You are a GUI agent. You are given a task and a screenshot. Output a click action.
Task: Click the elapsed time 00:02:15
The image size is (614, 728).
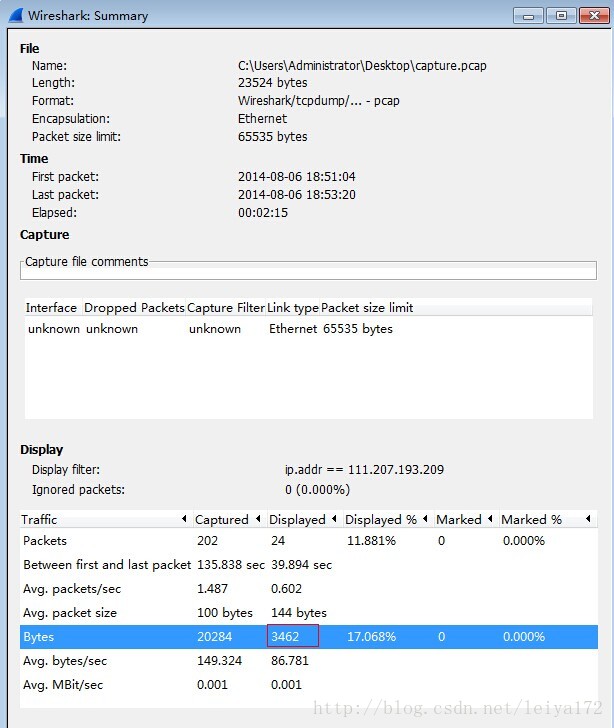click(x=263, y=213)
